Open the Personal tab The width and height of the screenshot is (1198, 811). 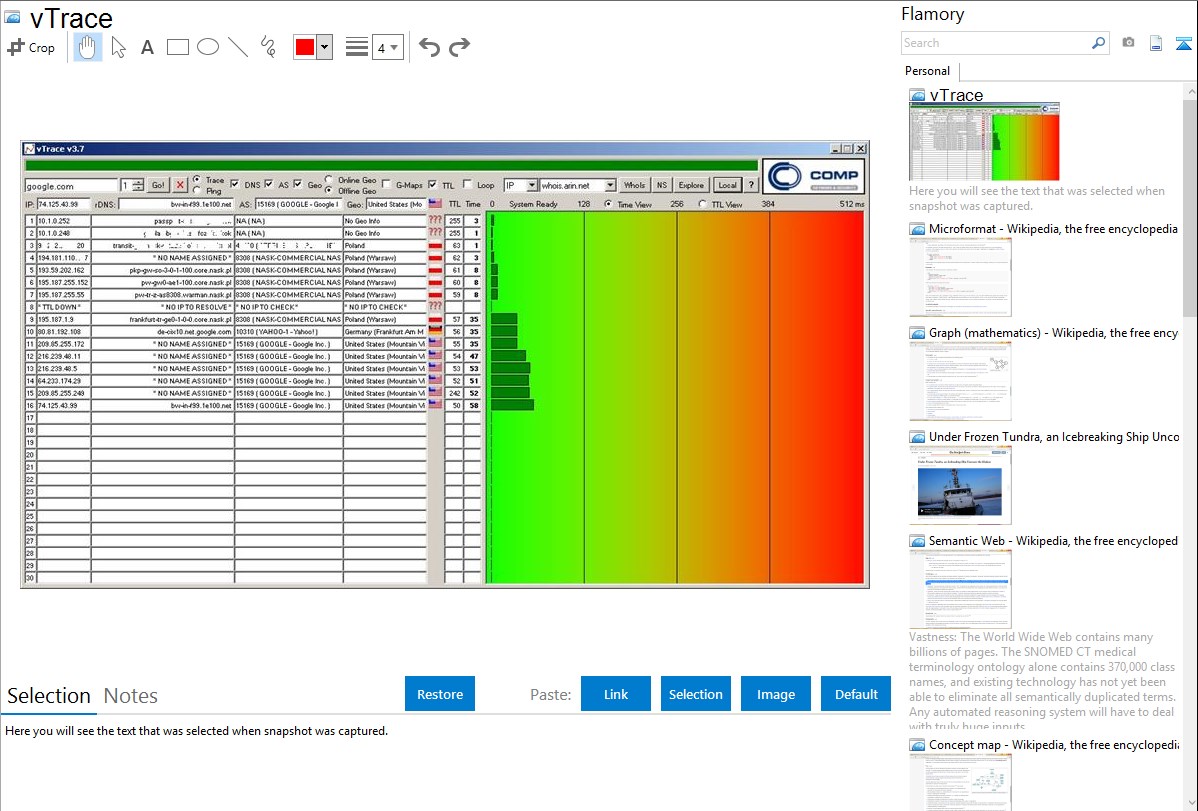927,71
